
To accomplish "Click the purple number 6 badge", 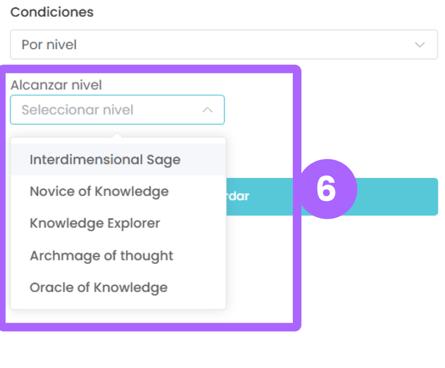I will pos(326,189).
